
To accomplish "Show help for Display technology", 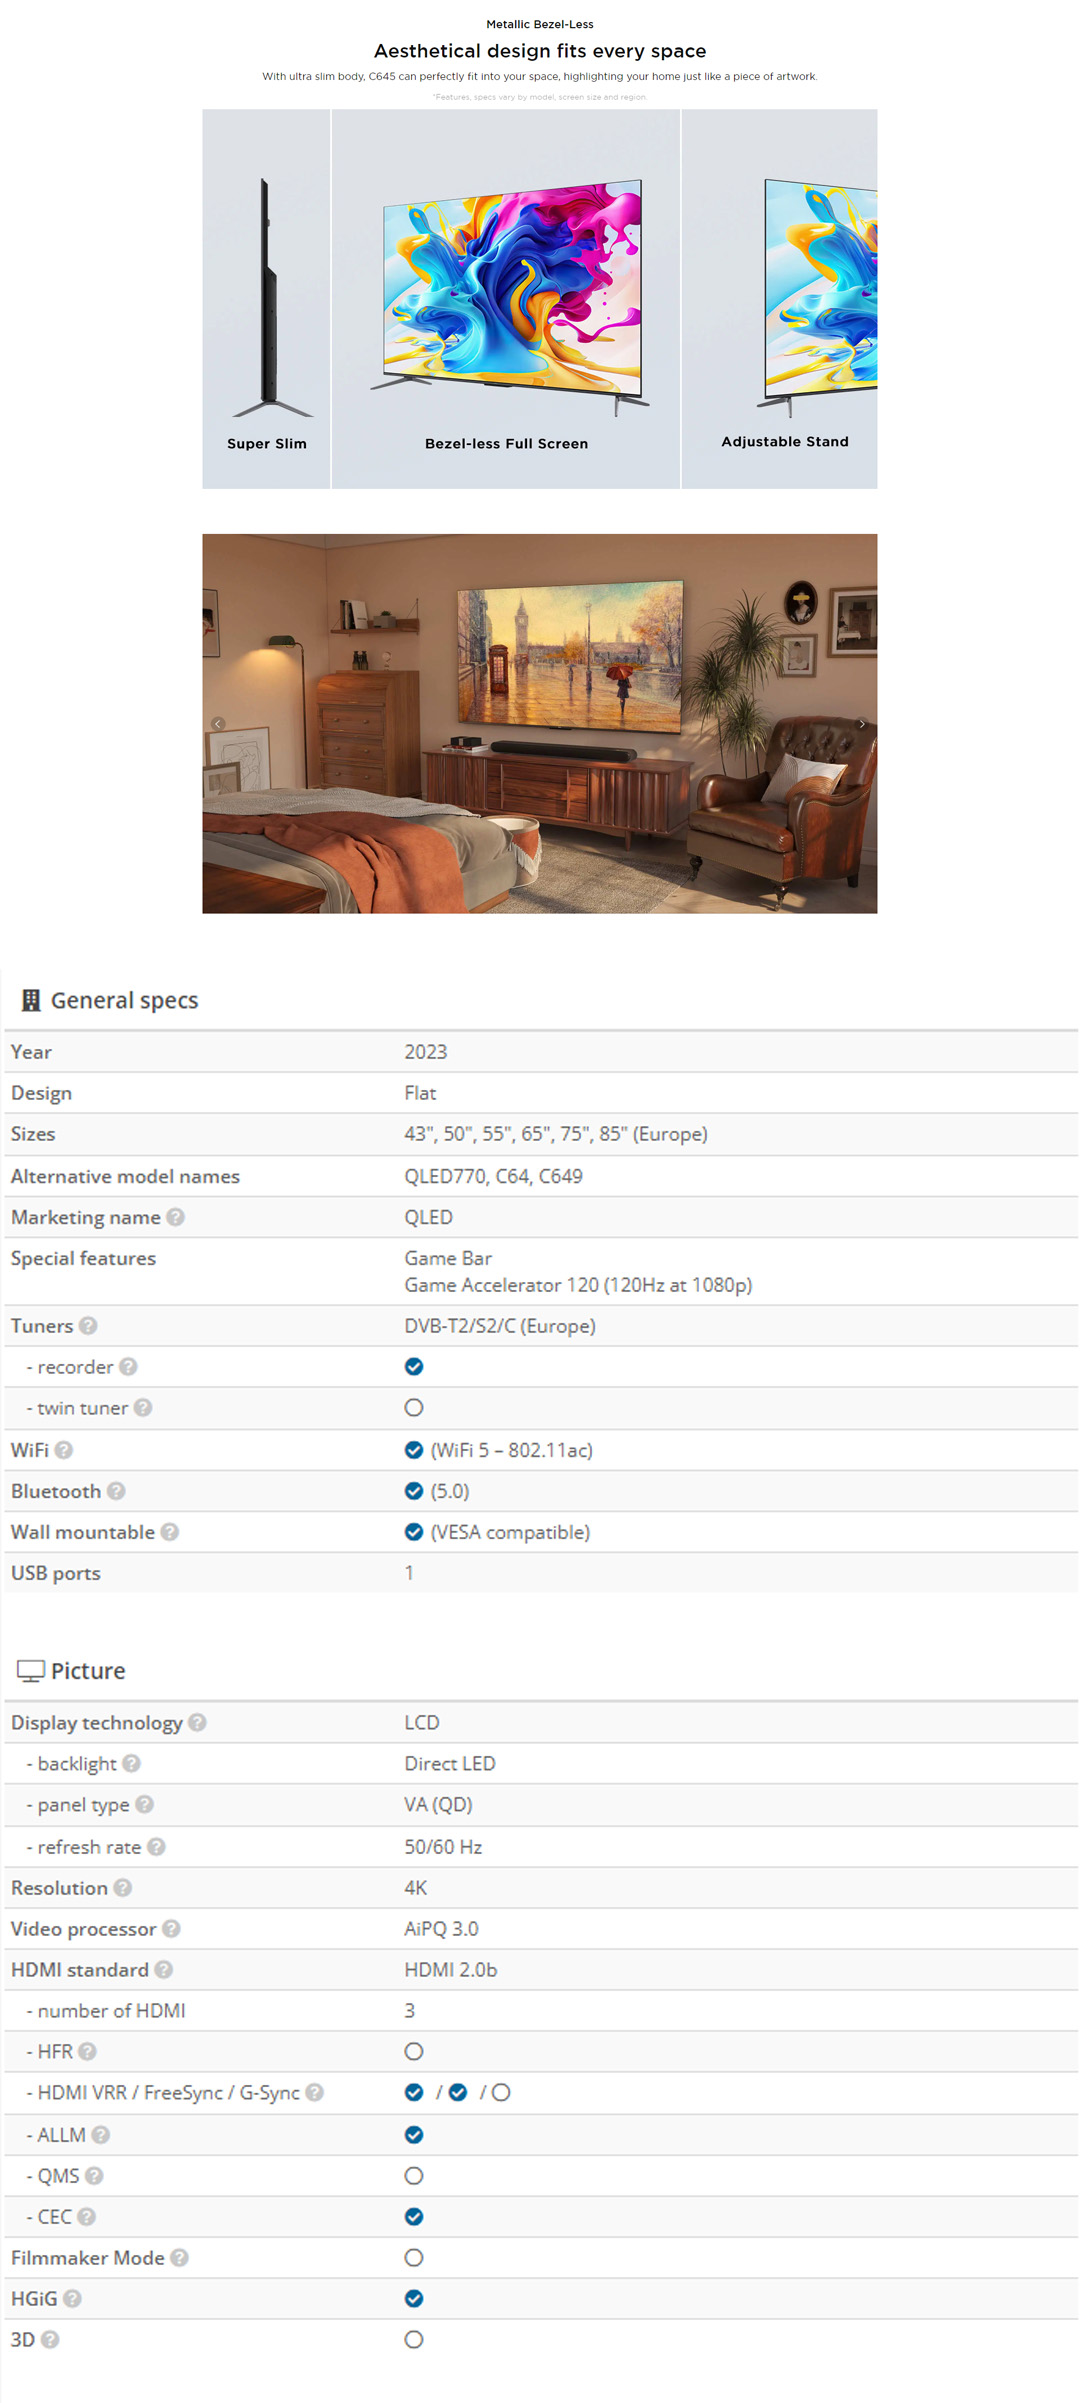I will point(197,1722).
